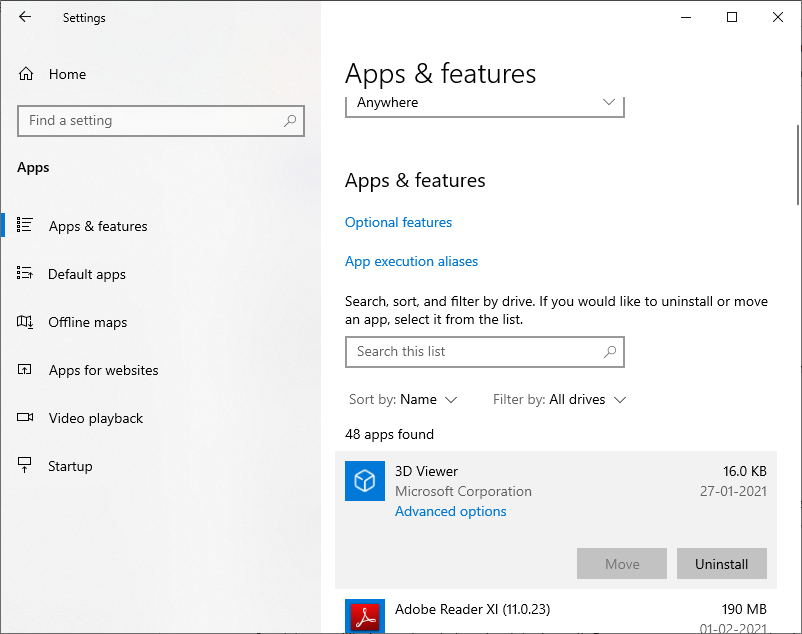The image size is (802, 634).
Task: Open the Anywhere dropdown
Action: 485,106
